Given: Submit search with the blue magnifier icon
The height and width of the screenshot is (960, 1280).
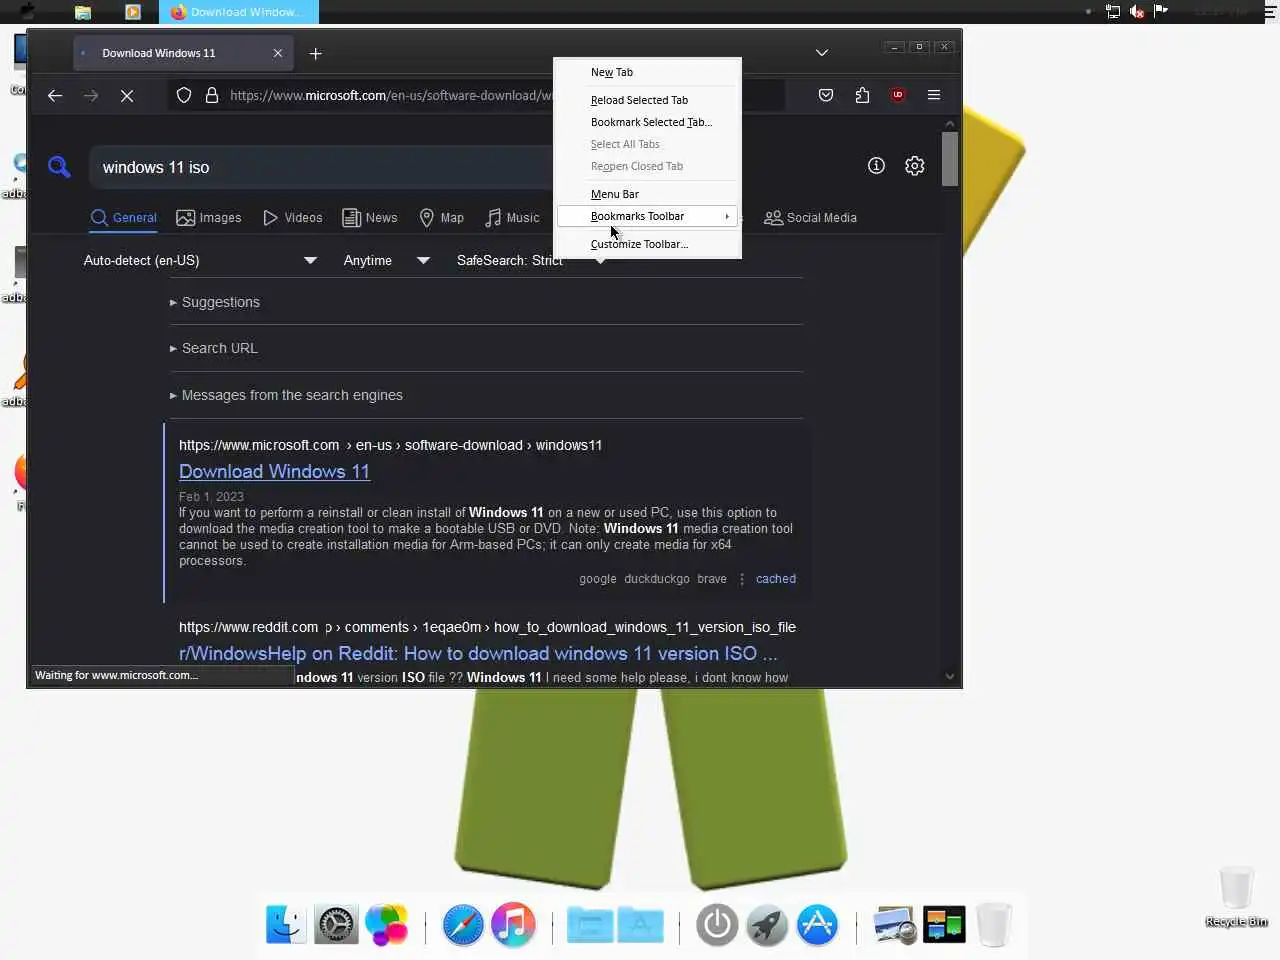Looking at the screenshot, I should pyautogui.click(x=59, y=167).
